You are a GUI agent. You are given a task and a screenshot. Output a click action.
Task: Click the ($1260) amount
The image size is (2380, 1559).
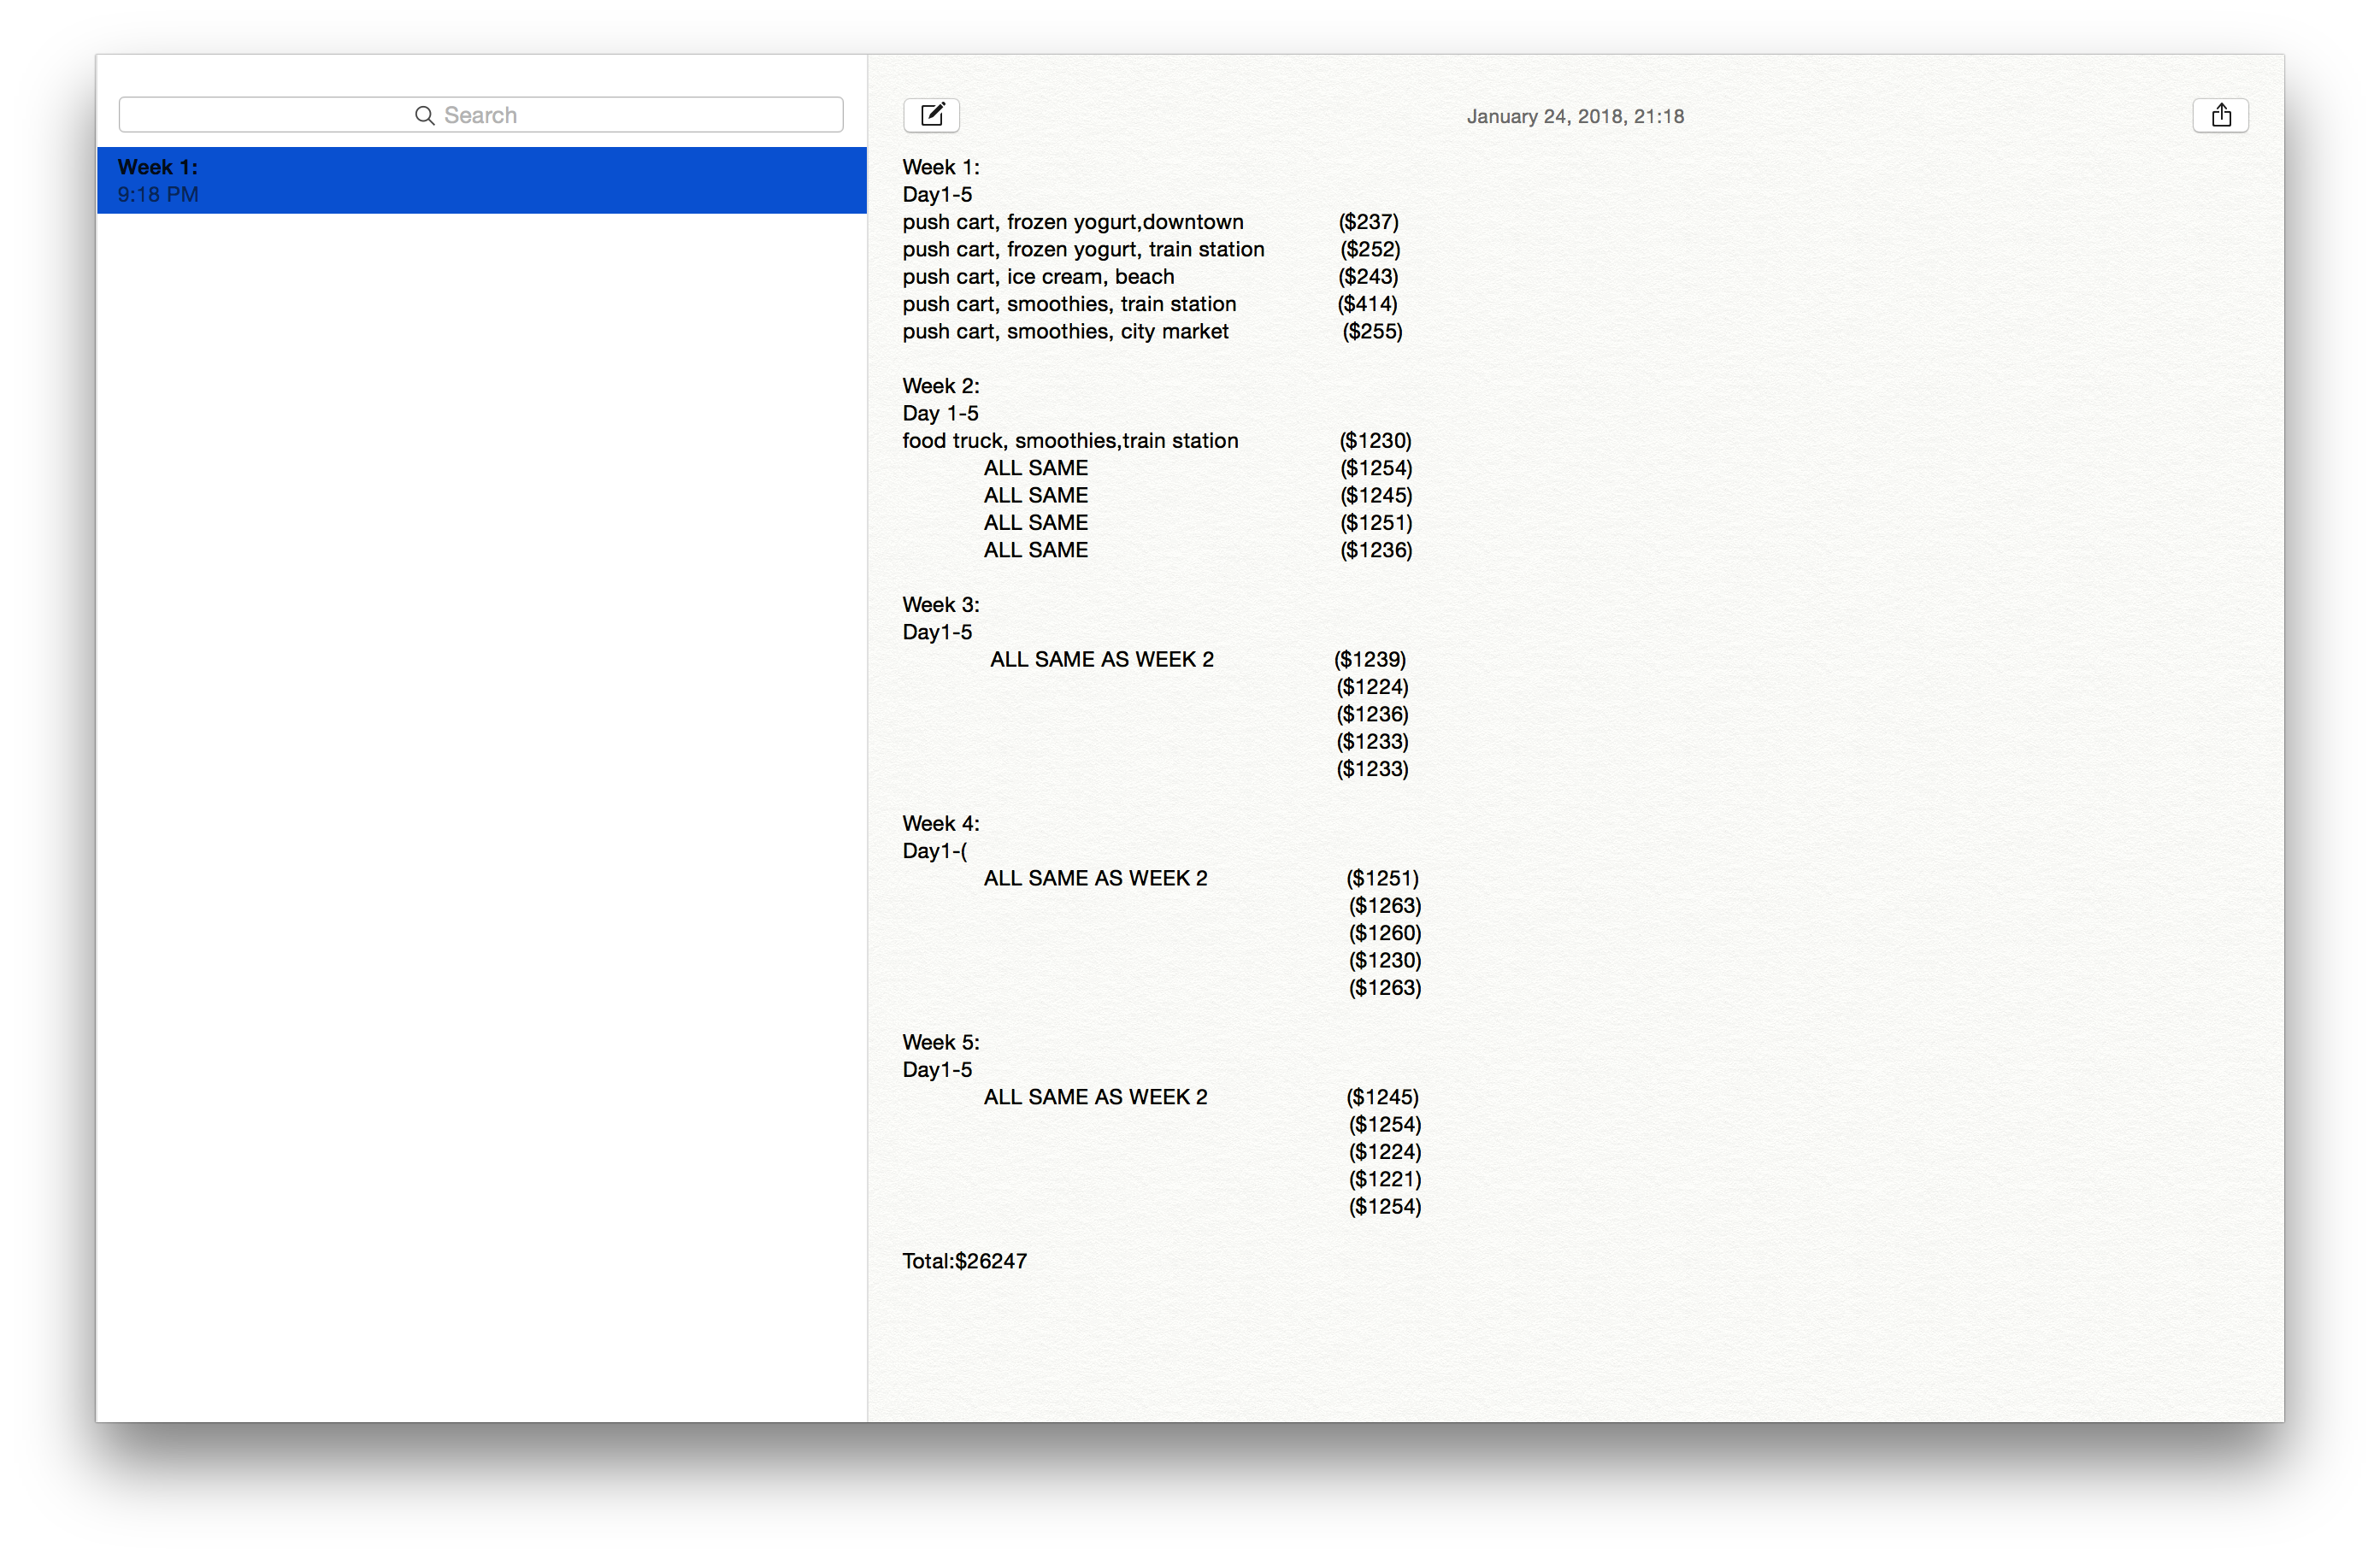coord(1385,933)
